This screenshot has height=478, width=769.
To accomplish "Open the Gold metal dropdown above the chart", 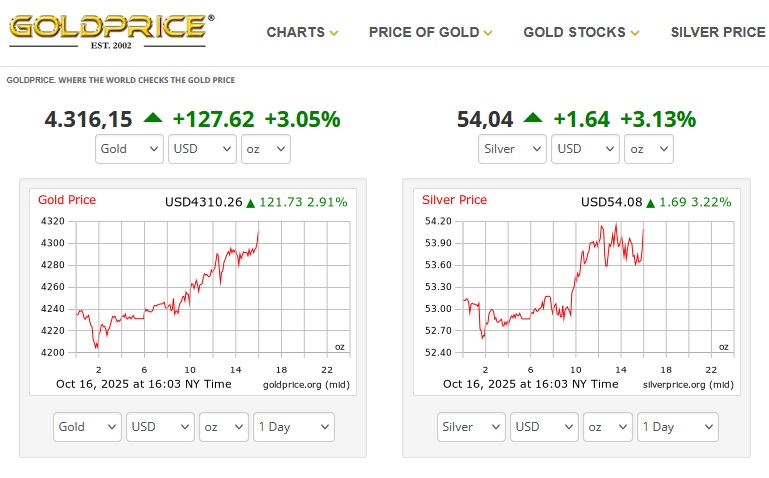I will [129, 149].
